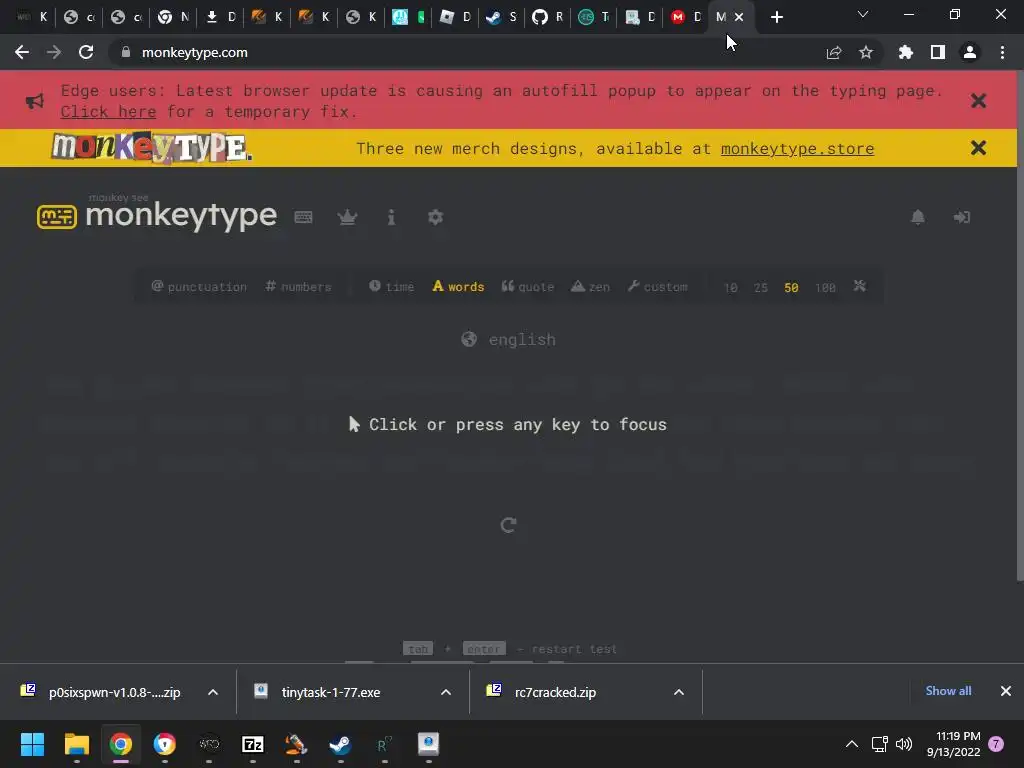Open Chrome extensions puzzle icon
Screen dimensions: 1024x768
[905, 52]
